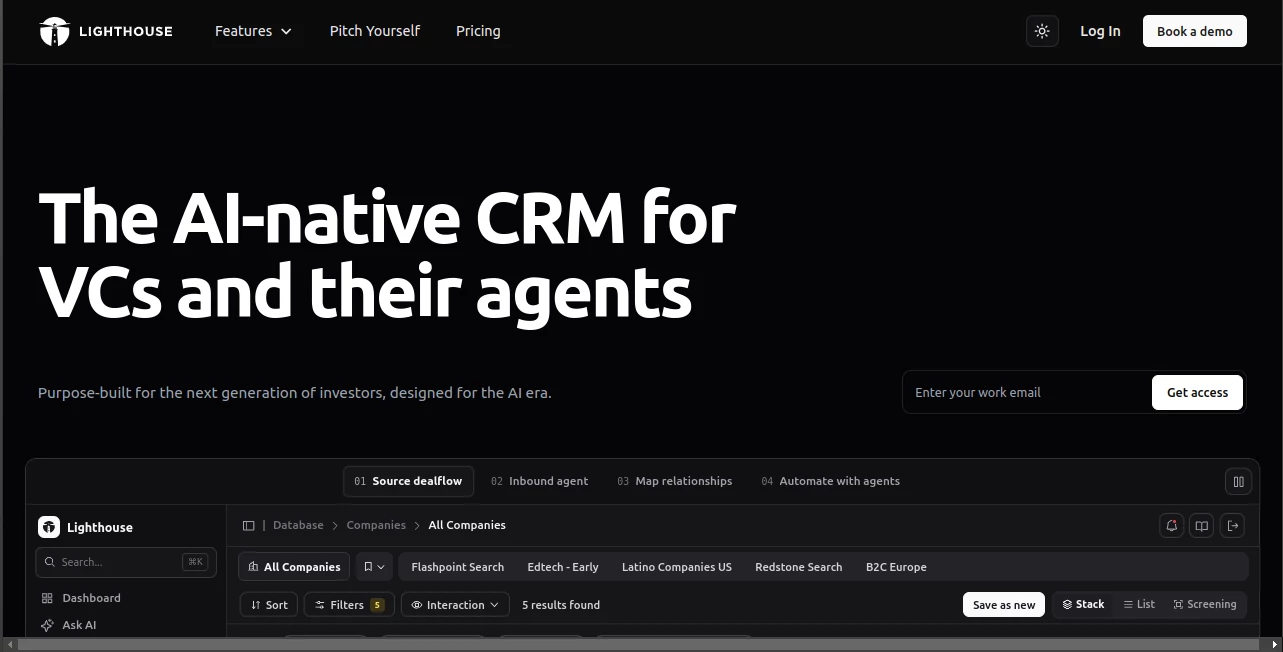Click the sidebar Search field
Image resolution: width=1283 pixels, height=652 pixels.
coord(126,562)
